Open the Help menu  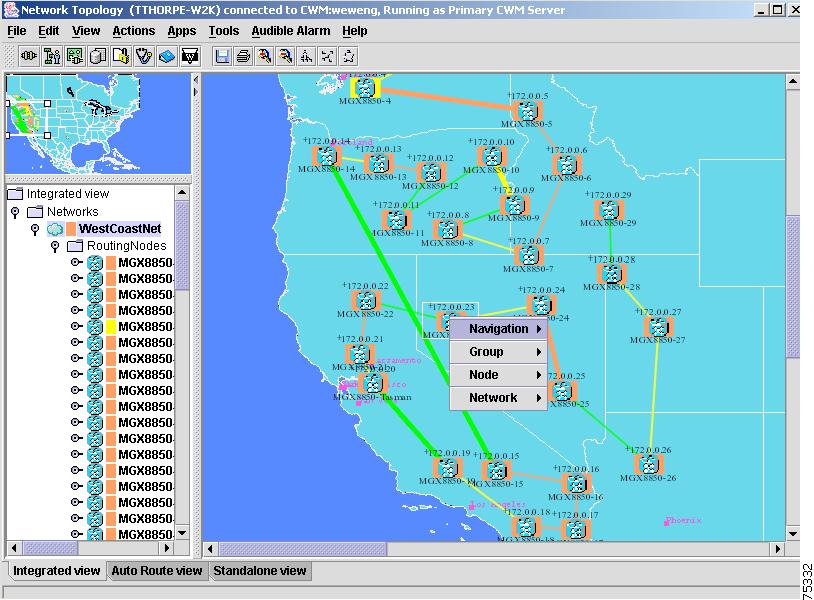click(355, 31)
